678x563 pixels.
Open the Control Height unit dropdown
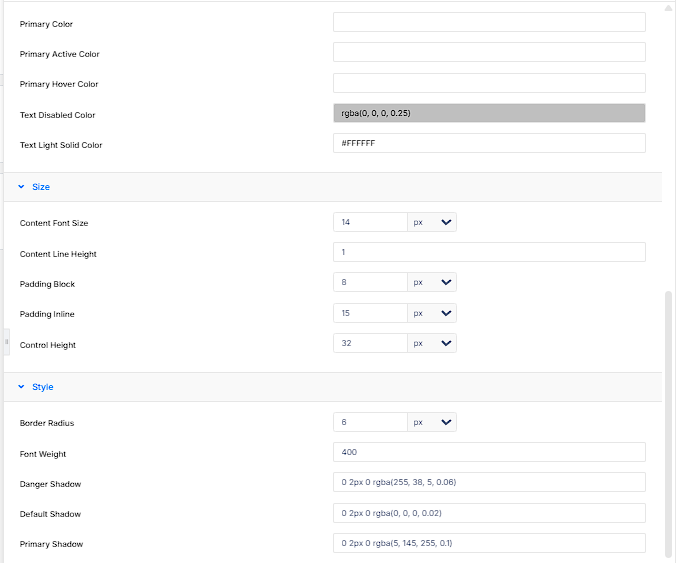coord(432,343)
